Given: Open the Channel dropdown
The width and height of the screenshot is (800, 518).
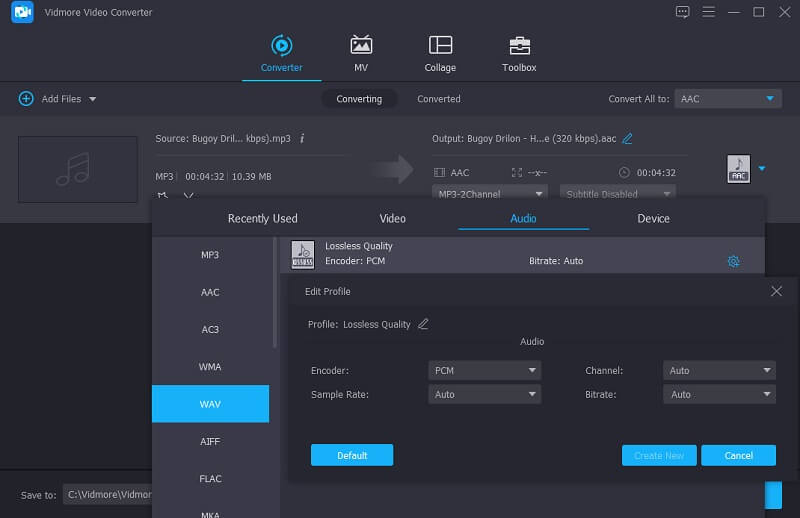Looking at the screenshot, I should tap(719, 370).
